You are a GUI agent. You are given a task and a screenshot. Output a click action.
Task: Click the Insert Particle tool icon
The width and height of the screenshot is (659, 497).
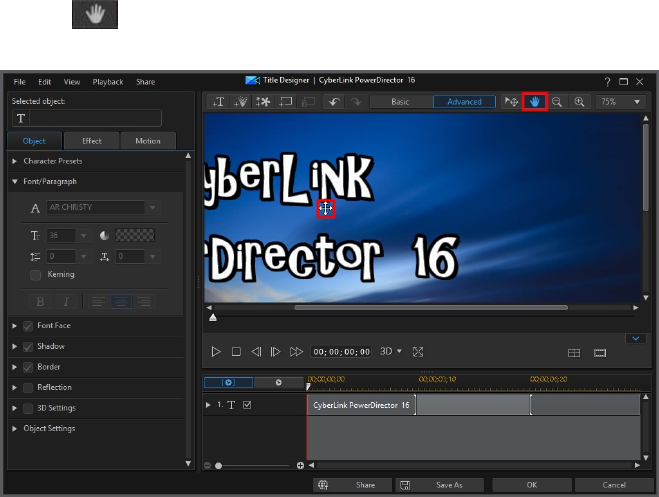(x=241, y=102)
